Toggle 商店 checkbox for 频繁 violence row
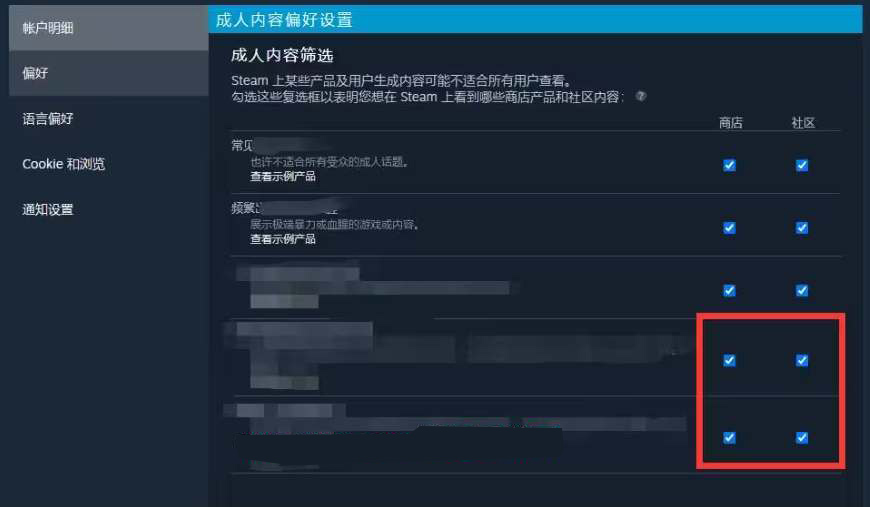 tap(730, 228)
